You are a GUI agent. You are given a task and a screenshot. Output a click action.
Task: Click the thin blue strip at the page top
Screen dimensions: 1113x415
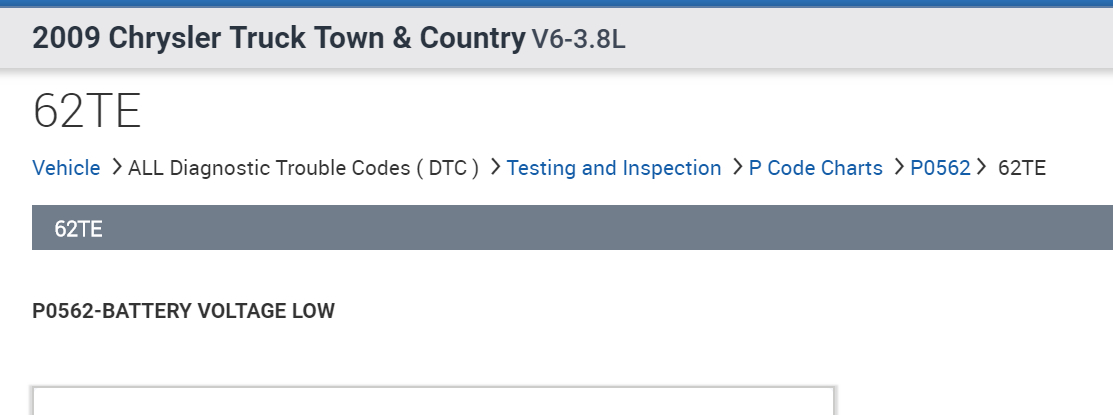pyautogui.click(x=556, y=3)
